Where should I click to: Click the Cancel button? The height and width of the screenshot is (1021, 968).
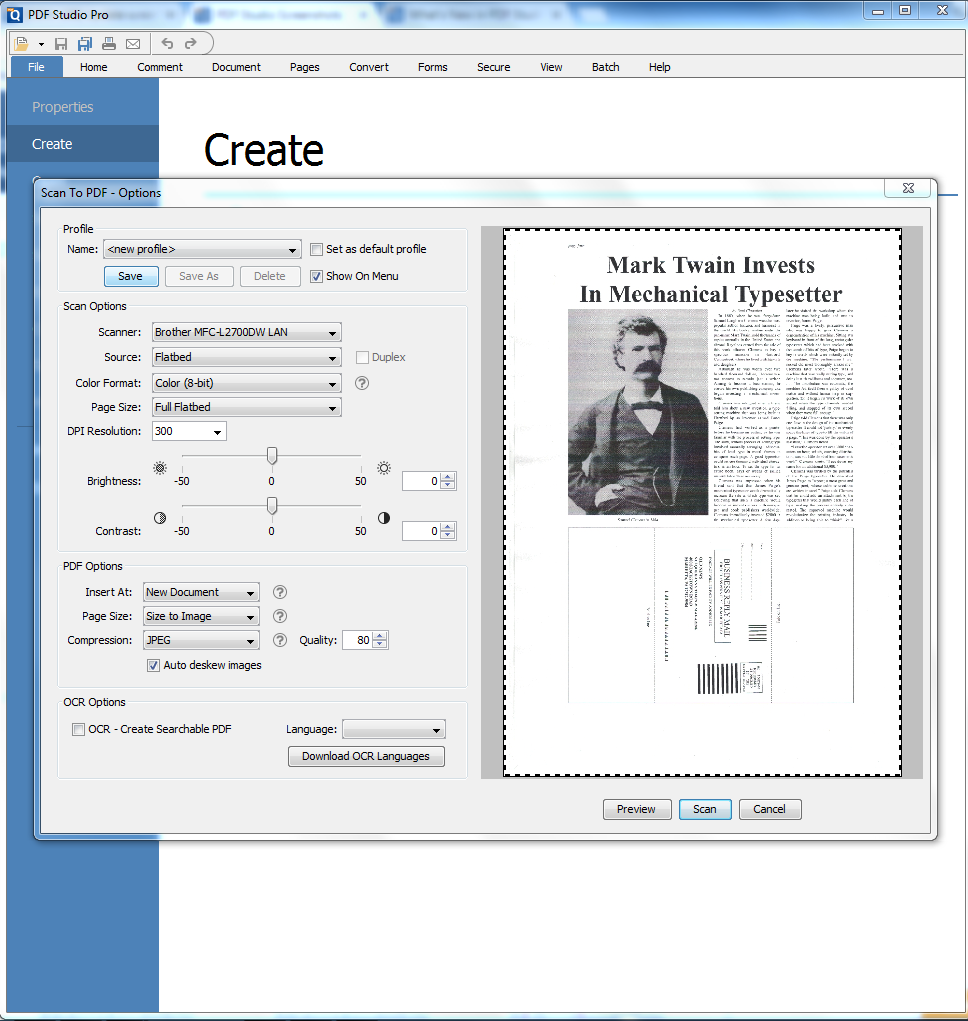[769, 809]
